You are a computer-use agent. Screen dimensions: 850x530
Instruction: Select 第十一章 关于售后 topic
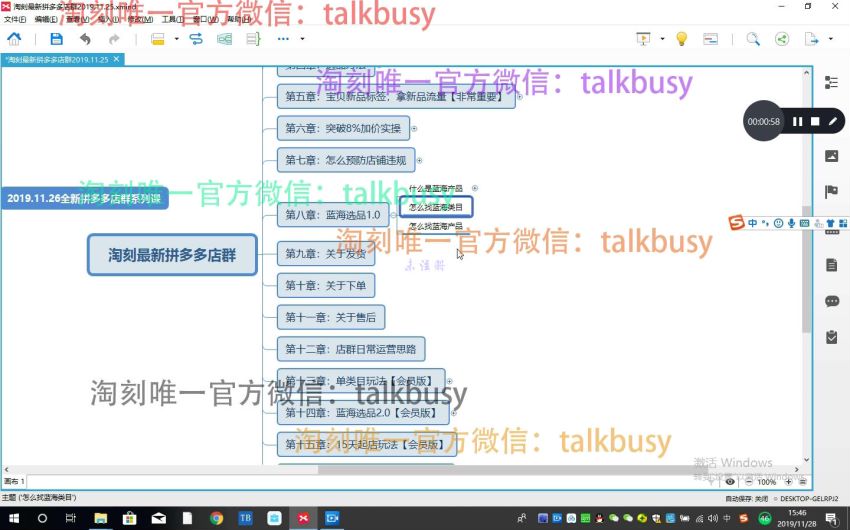click(331, 318)
